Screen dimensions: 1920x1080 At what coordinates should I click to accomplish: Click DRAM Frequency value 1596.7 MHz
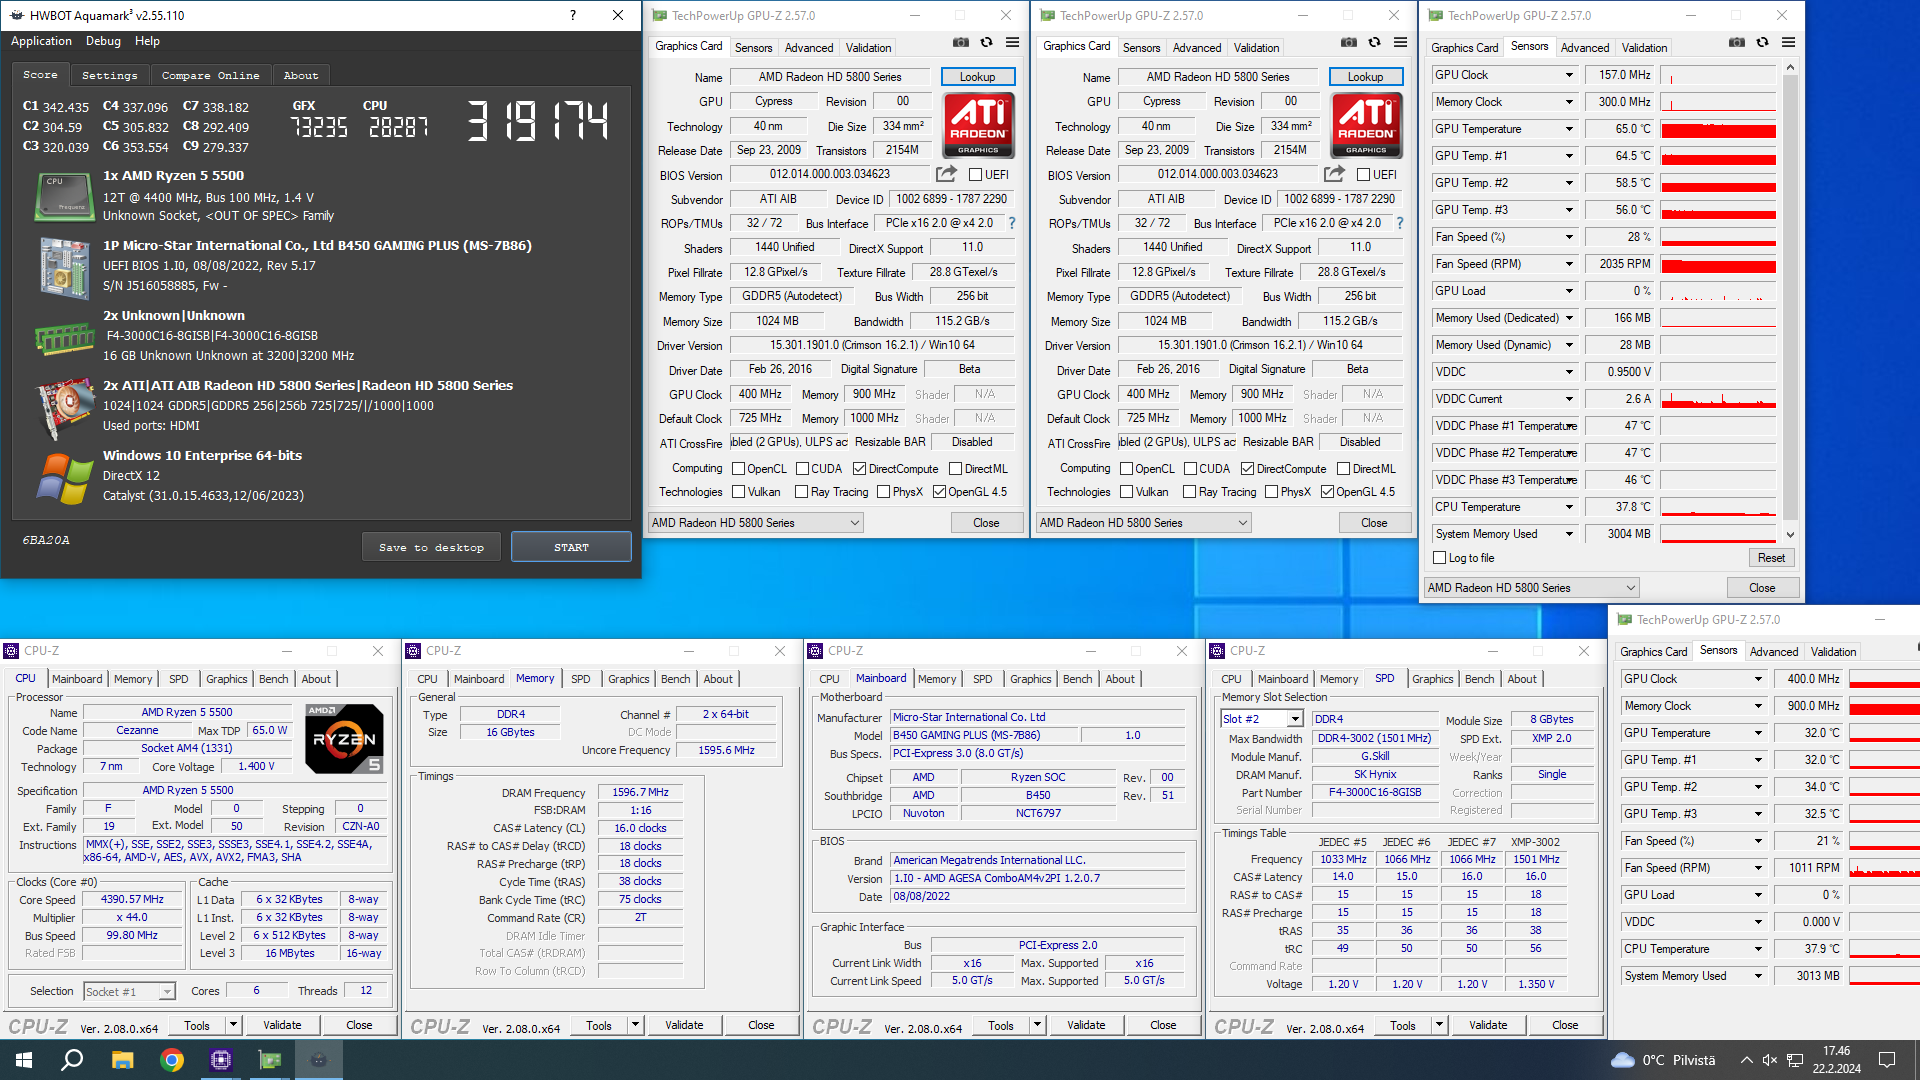click(x=640, y=792)
